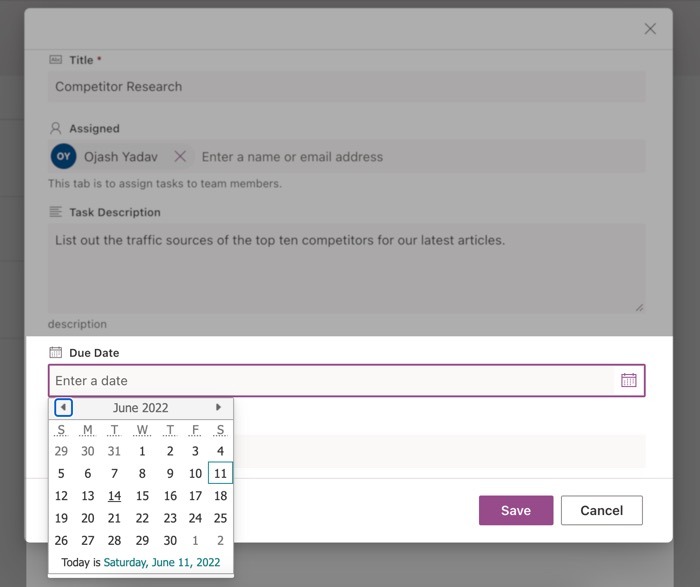This screenshot has width=700, height=587.
Task: Select greyed July 1 in the calendar
Action: (195, 540)
